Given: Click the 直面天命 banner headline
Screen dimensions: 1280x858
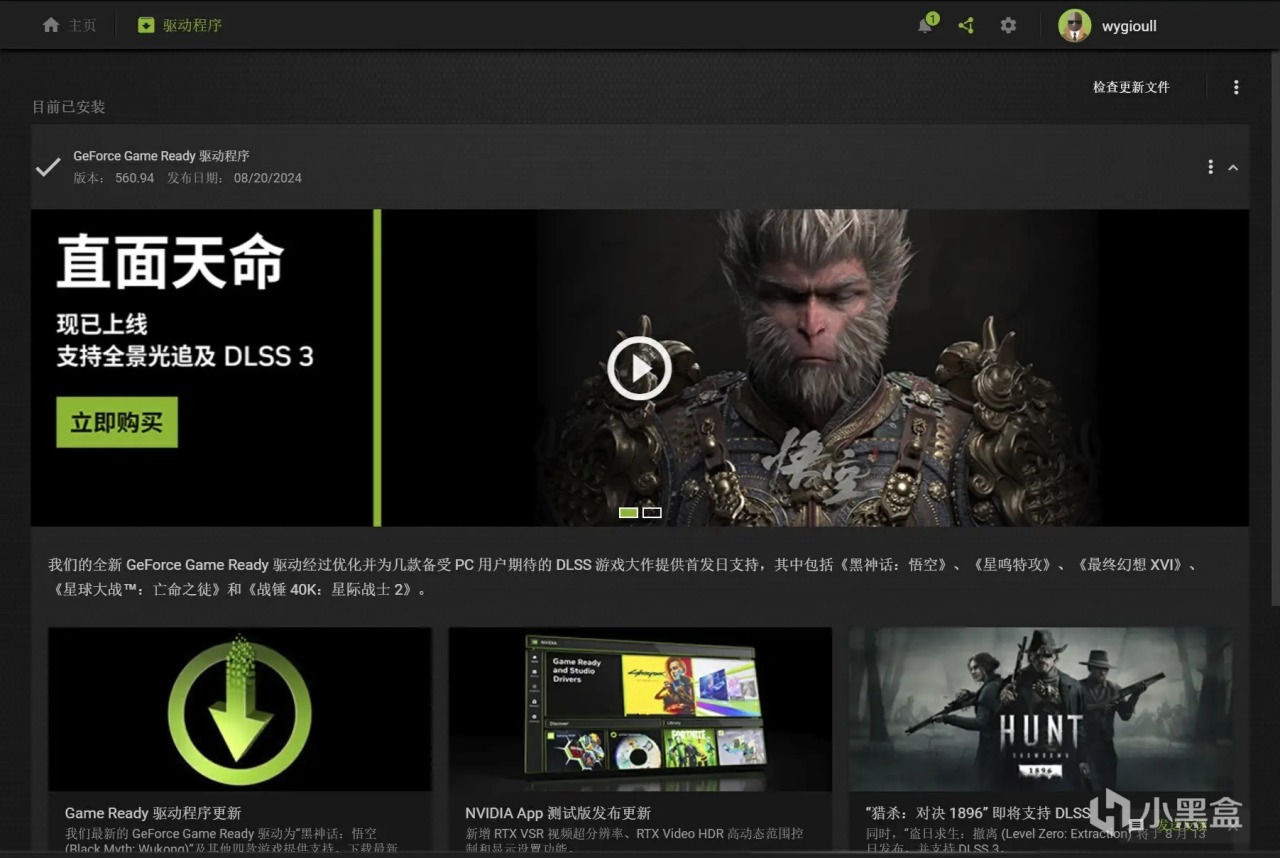Looking at the screenshot, I should (x=170, y=263).
